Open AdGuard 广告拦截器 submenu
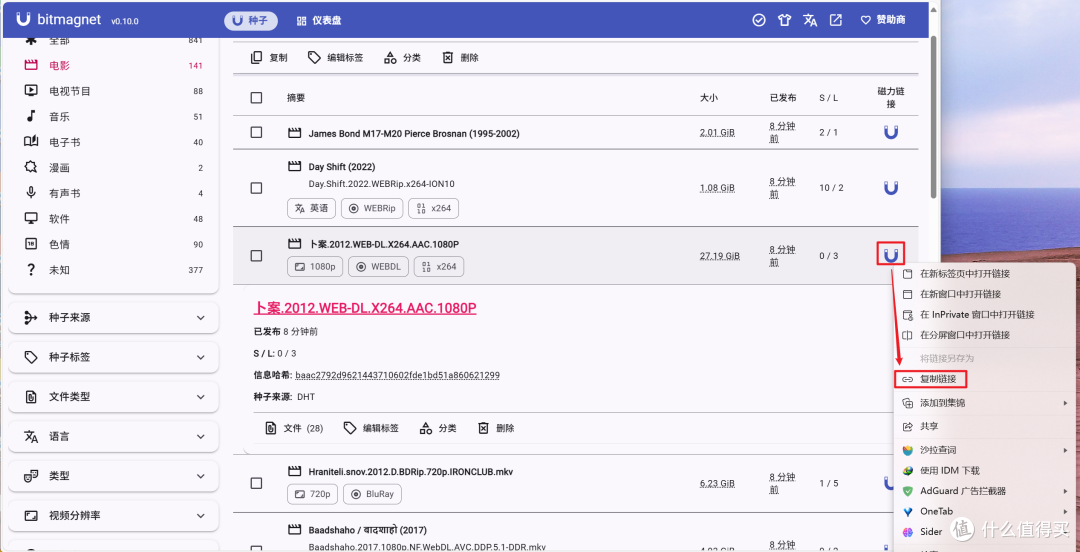This screenshot has height=552, width=1080. point(984,491)
